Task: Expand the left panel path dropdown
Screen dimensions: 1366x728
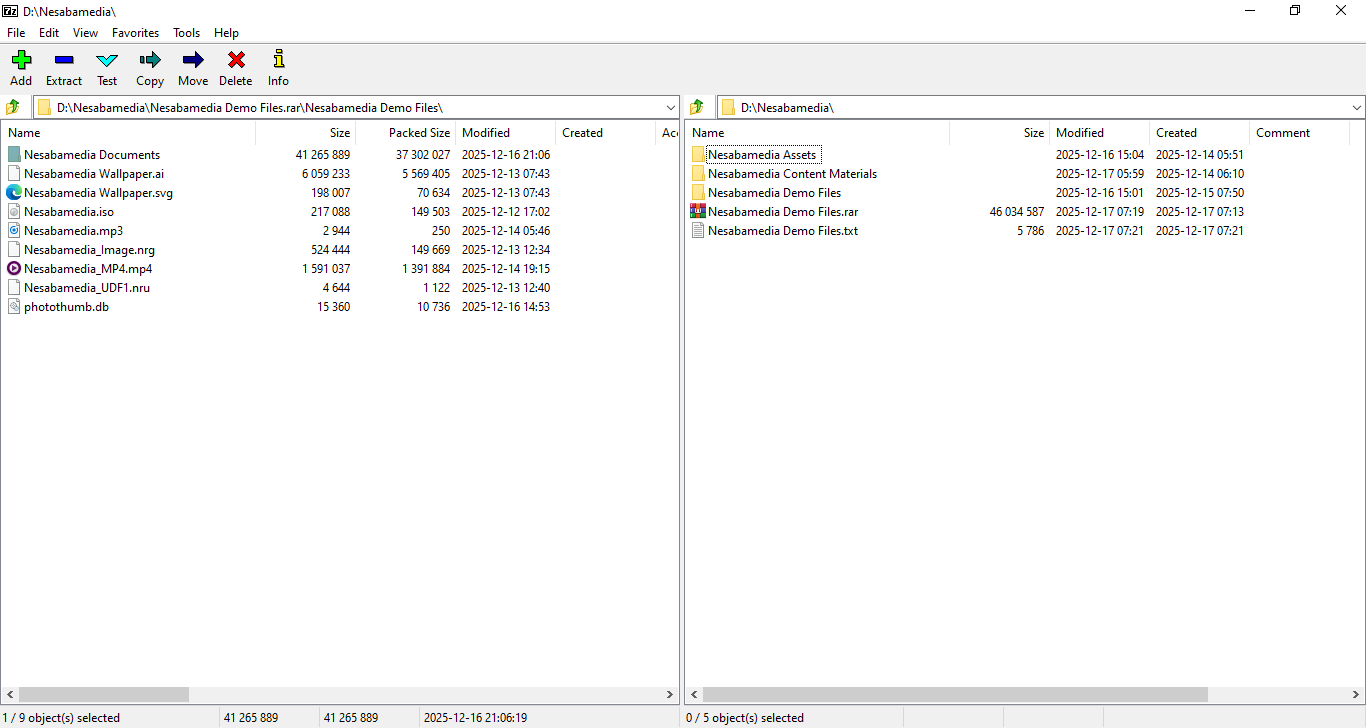Action: tap(670, 107)
